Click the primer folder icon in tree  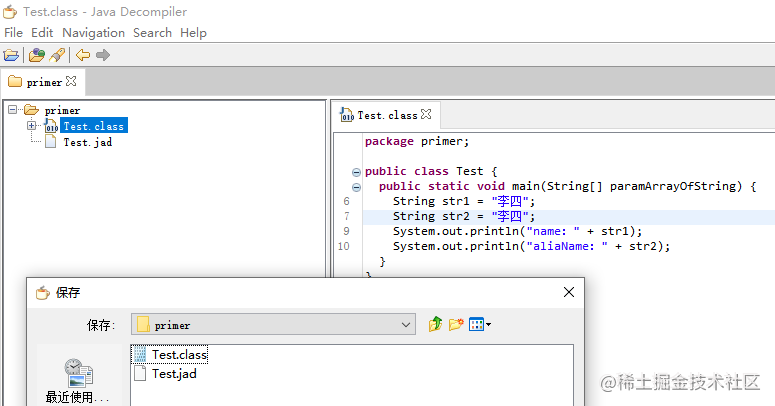point(31,110)
